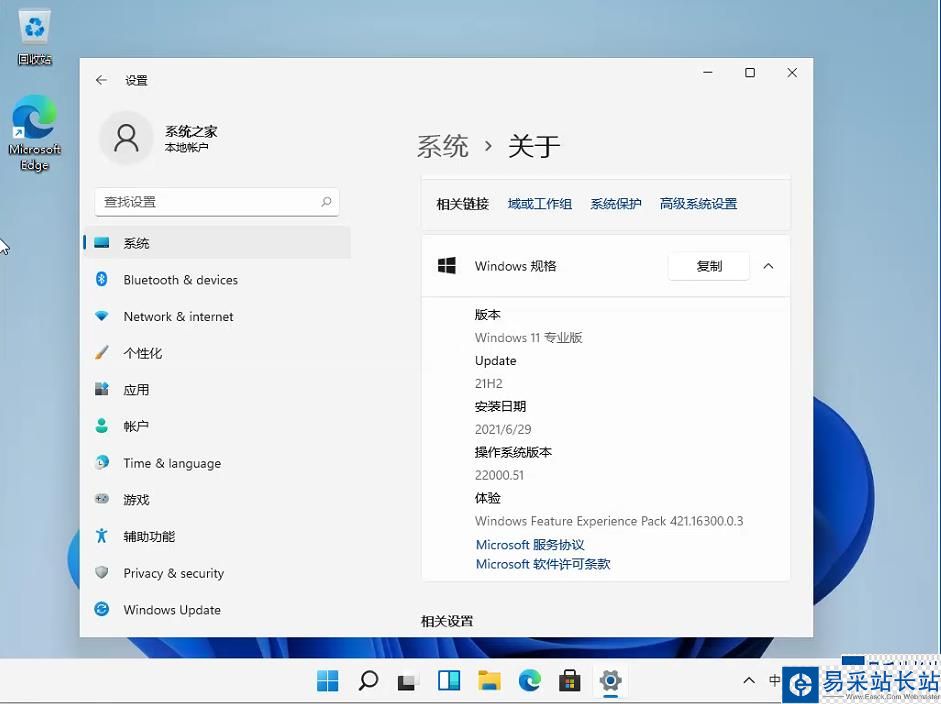Click the 相关设置 heading
The image size is (941, 704).
pyautogui.click(x=447, y=621)
